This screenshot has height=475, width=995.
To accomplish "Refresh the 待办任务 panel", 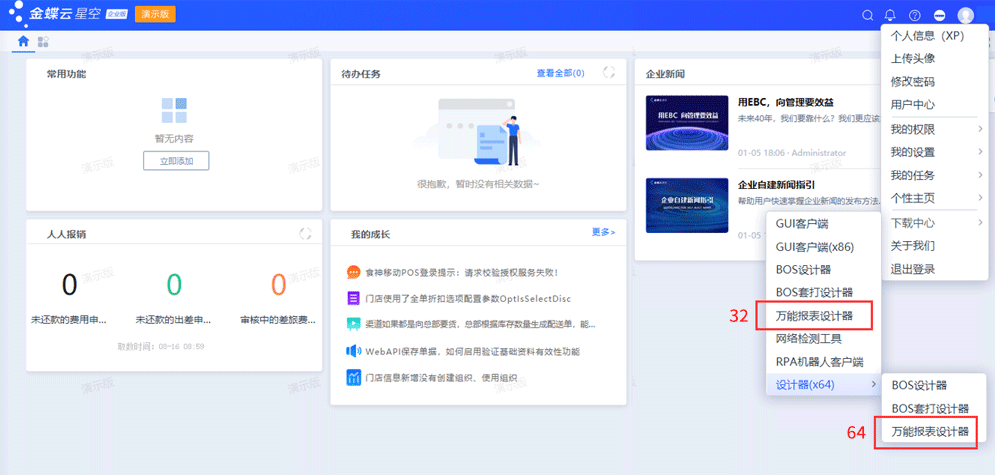I will 609,72.
